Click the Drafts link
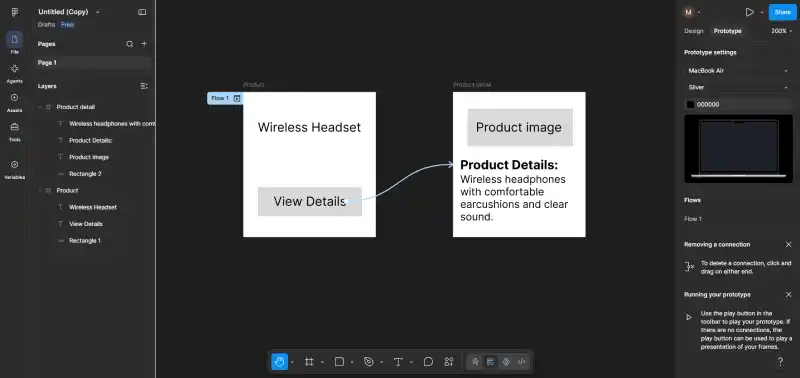The width and height of the screenshot is (800, 378). pyautogui.click(x=46, y=24)
